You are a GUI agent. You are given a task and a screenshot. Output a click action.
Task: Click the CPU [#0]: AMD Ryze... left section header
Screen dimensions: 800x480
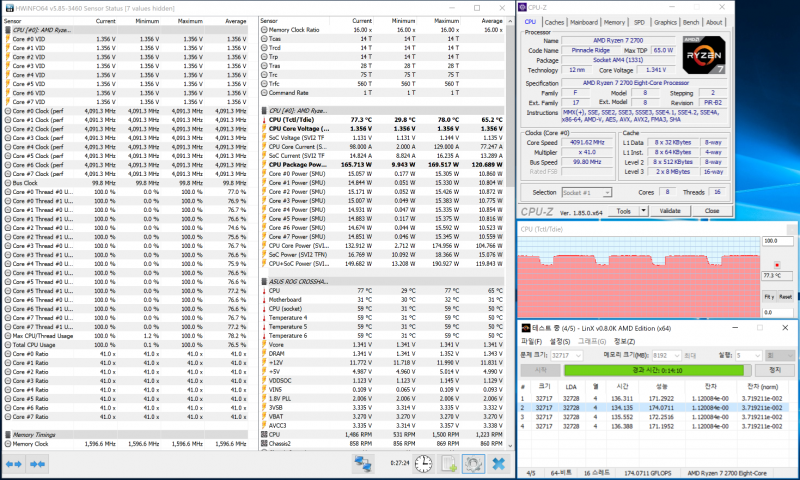125,30
